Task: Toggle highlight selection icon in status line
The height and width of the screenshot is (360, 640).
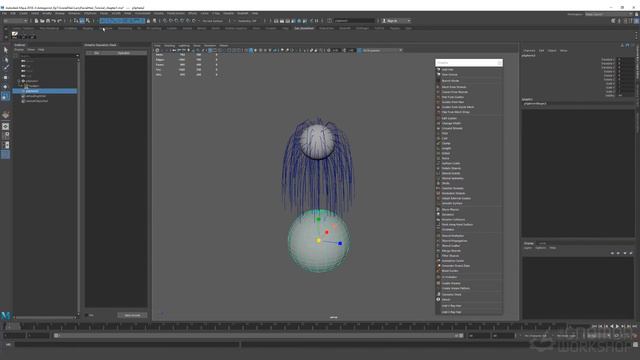Action: pos(154,20)
